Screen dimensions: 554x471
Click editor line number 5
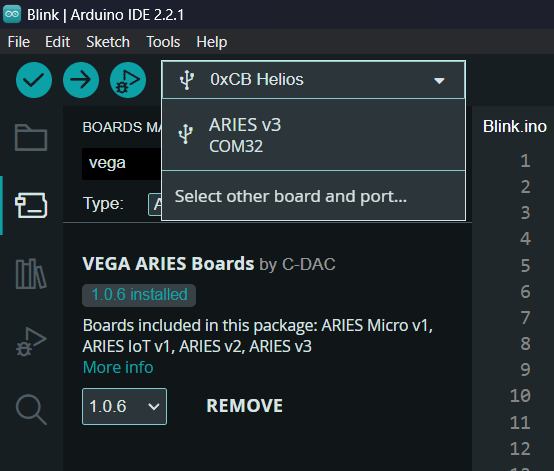pyautogui.click(x=525, y=265)
